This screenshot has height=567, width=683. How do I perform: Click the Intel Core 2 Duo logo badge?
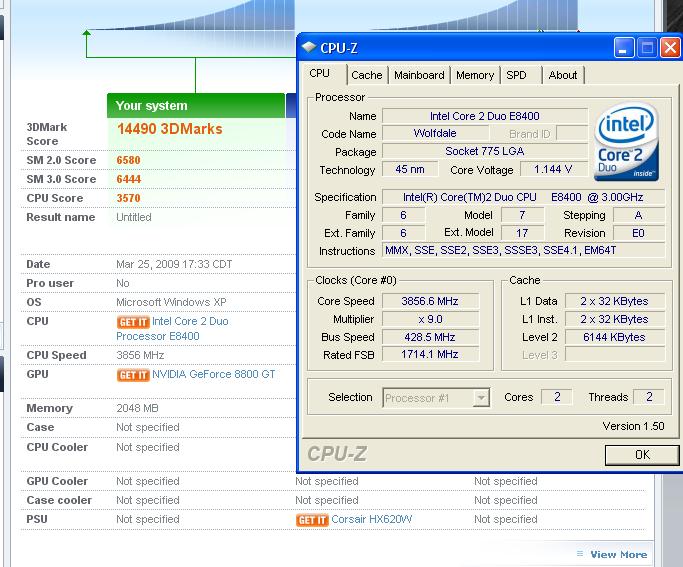[626, 142]
